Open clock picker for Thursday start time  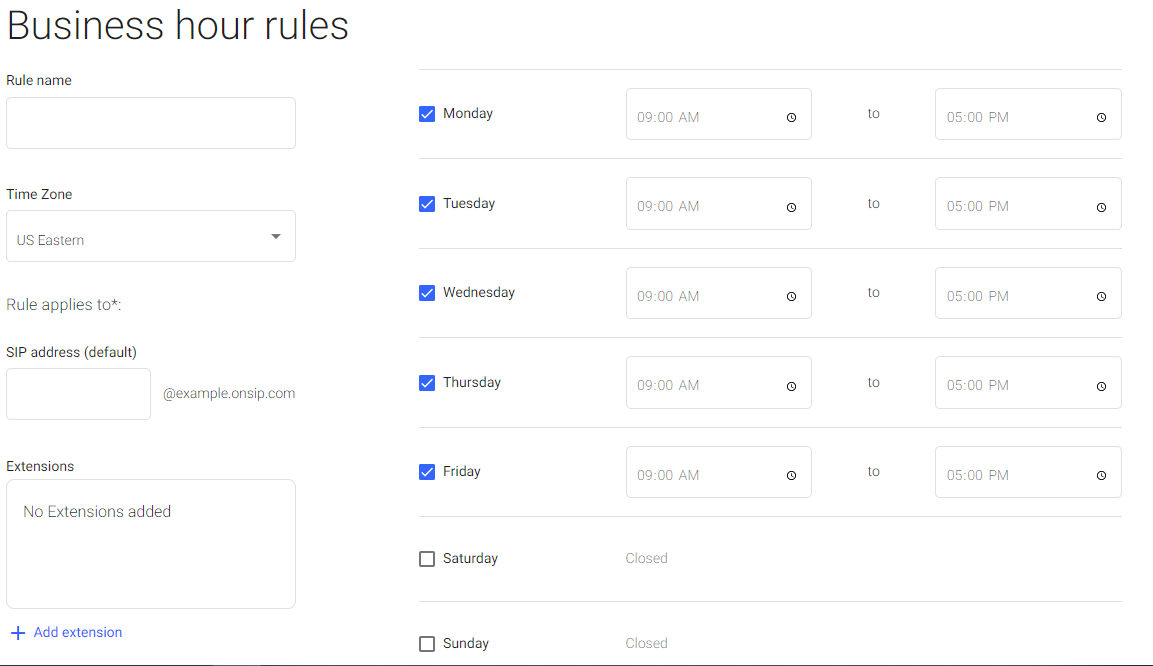791,386
